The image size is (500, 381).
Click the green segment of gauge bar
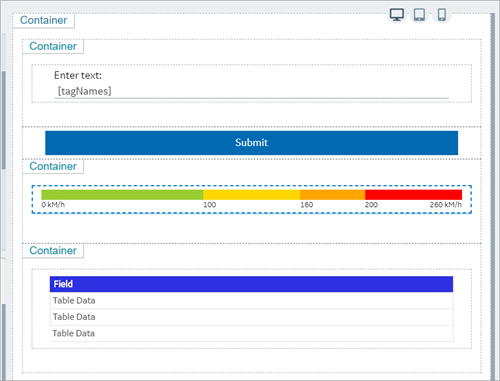tap(122, 195)
